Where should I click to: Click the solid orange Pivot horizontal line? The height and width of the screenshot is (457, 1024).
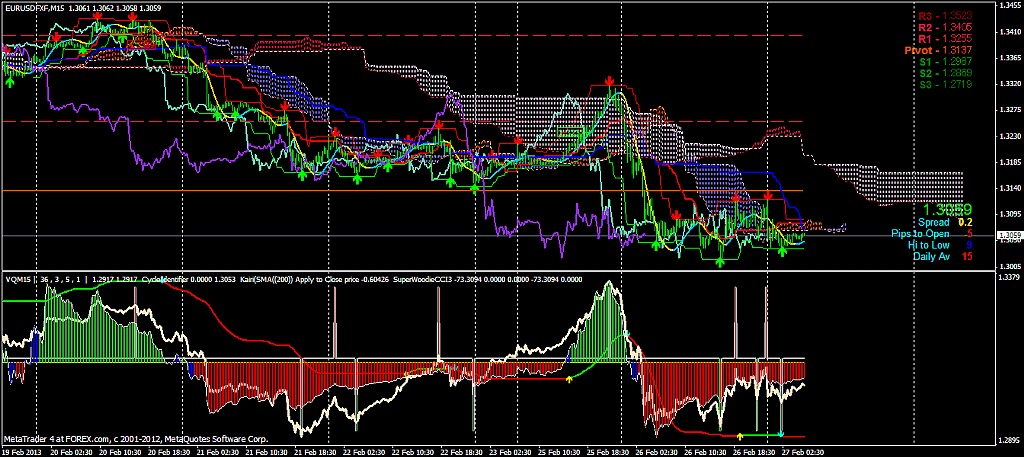pos(402,191)
